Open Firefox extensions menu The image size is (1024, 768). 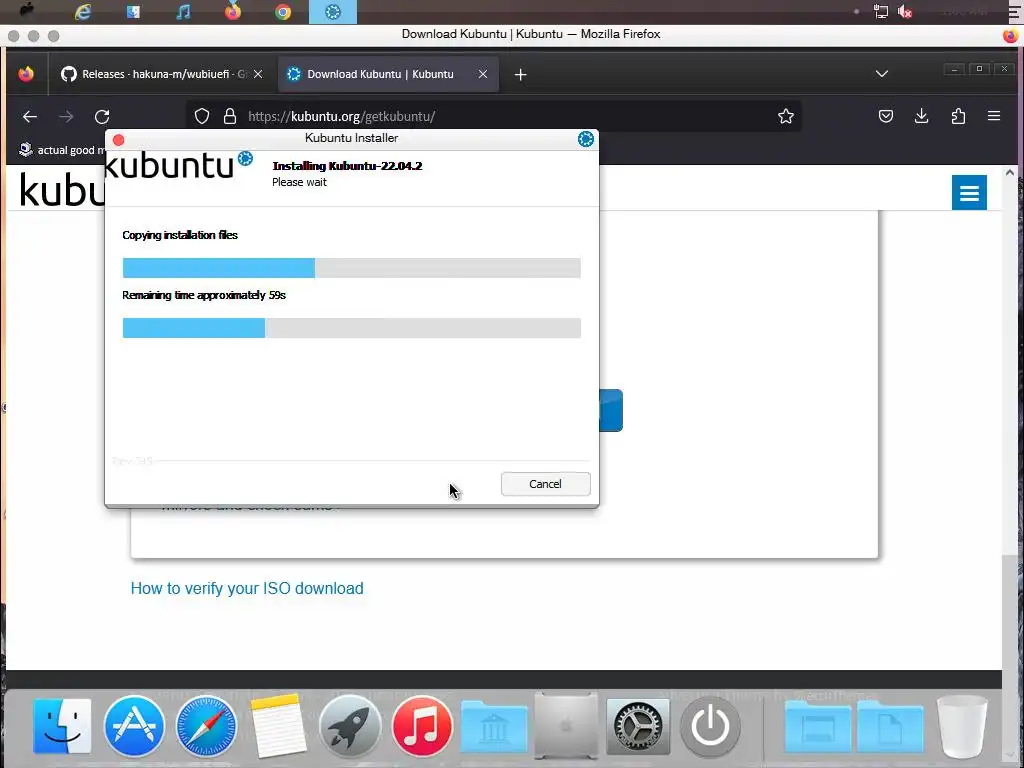pos(958,116)
